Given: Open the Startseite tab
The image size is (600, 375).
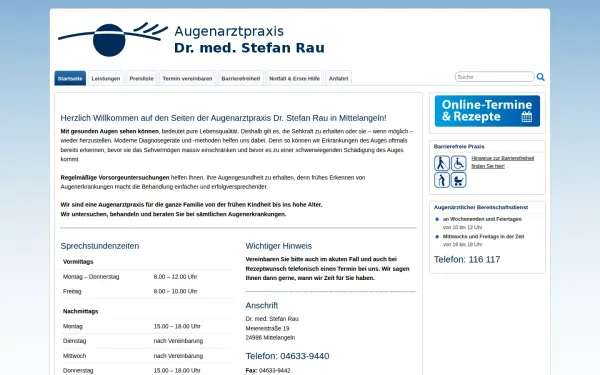Looking at the screenshot, I should coord(70,78).
